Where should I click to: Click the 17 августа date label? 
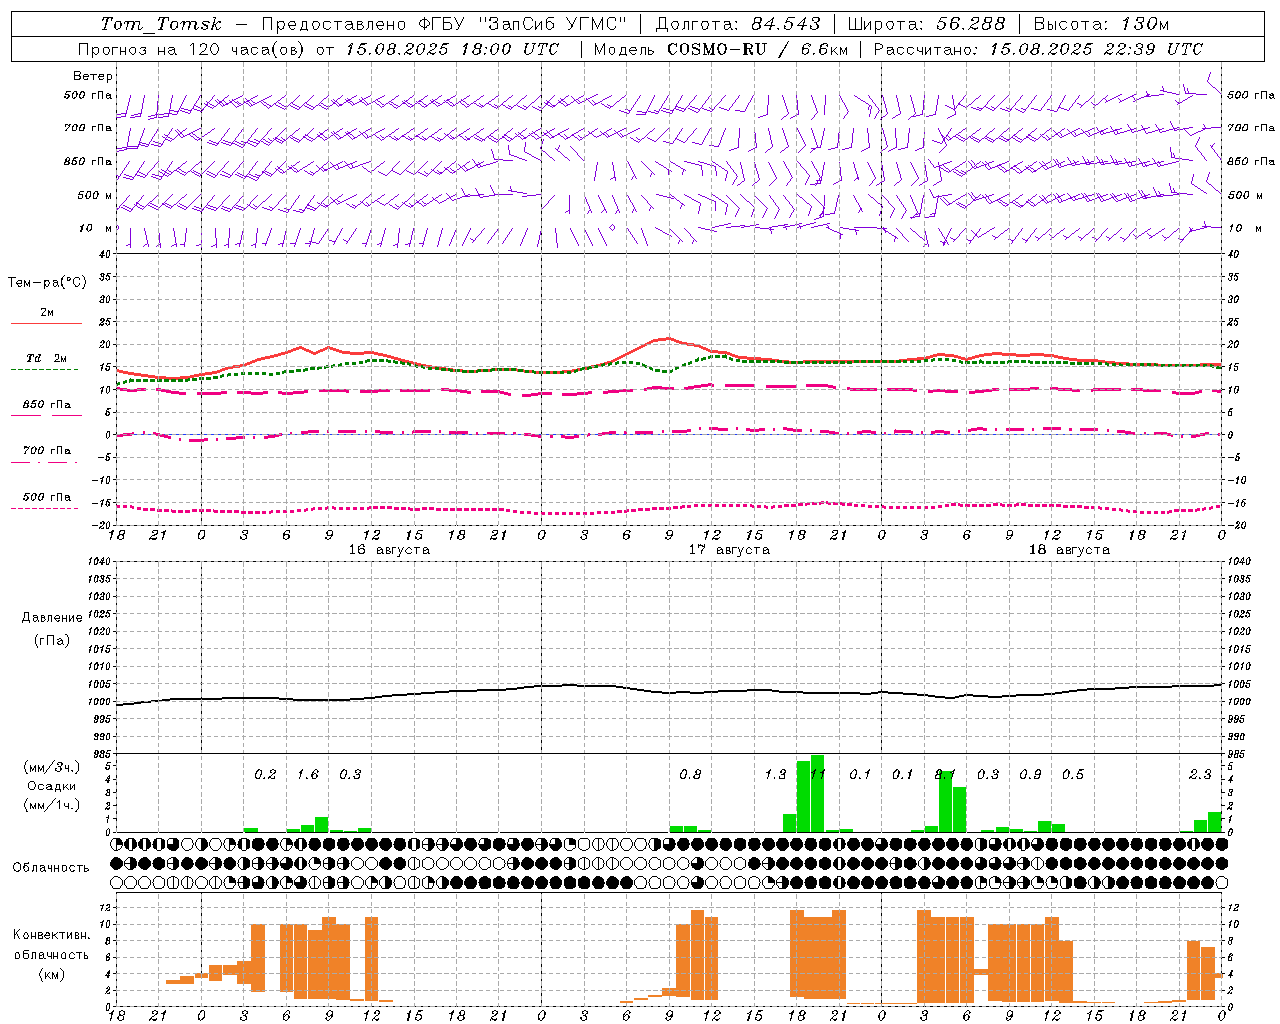coord(729,550)
